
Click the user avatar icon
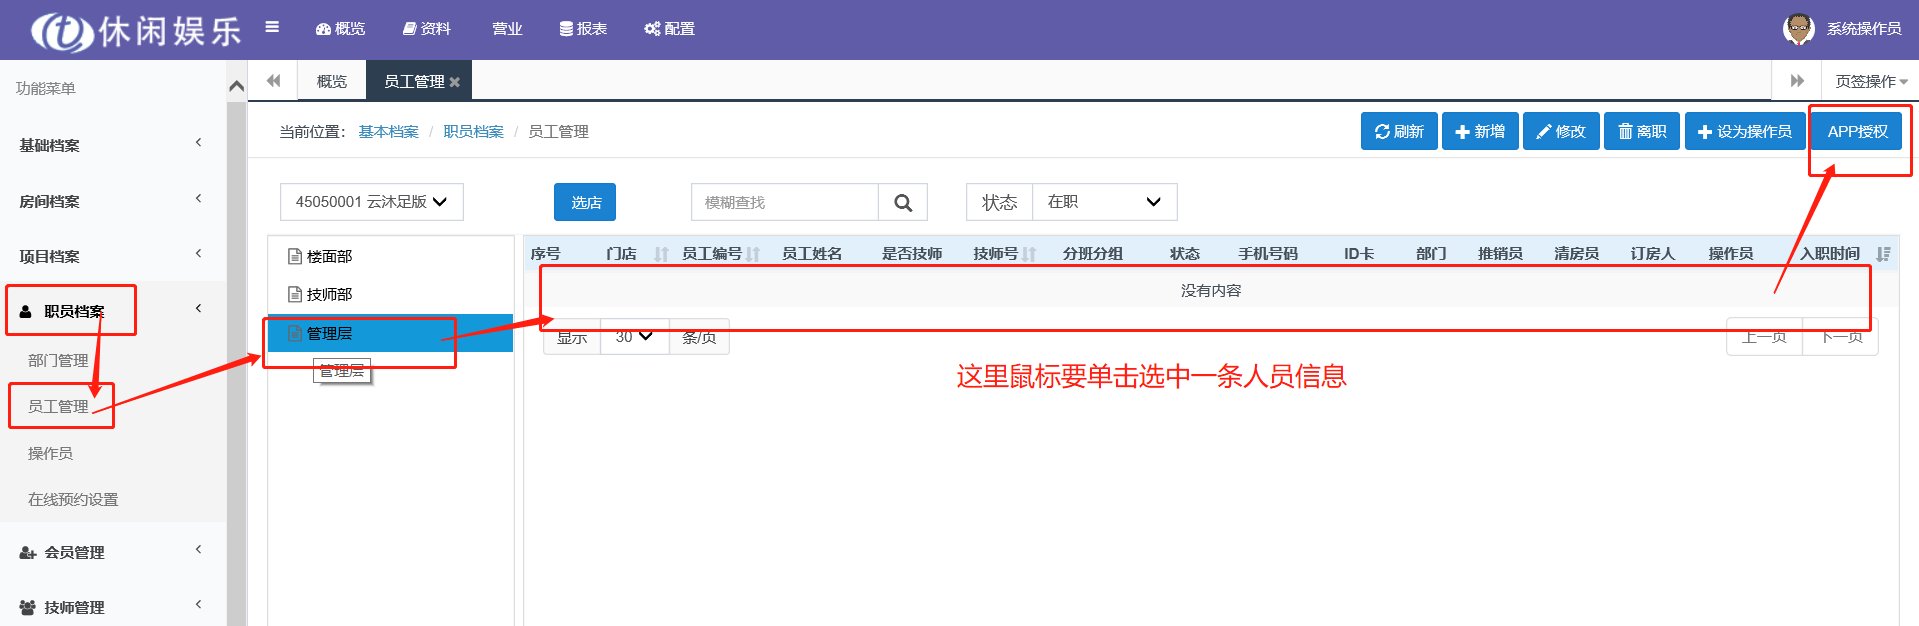tap(1798, 29)
